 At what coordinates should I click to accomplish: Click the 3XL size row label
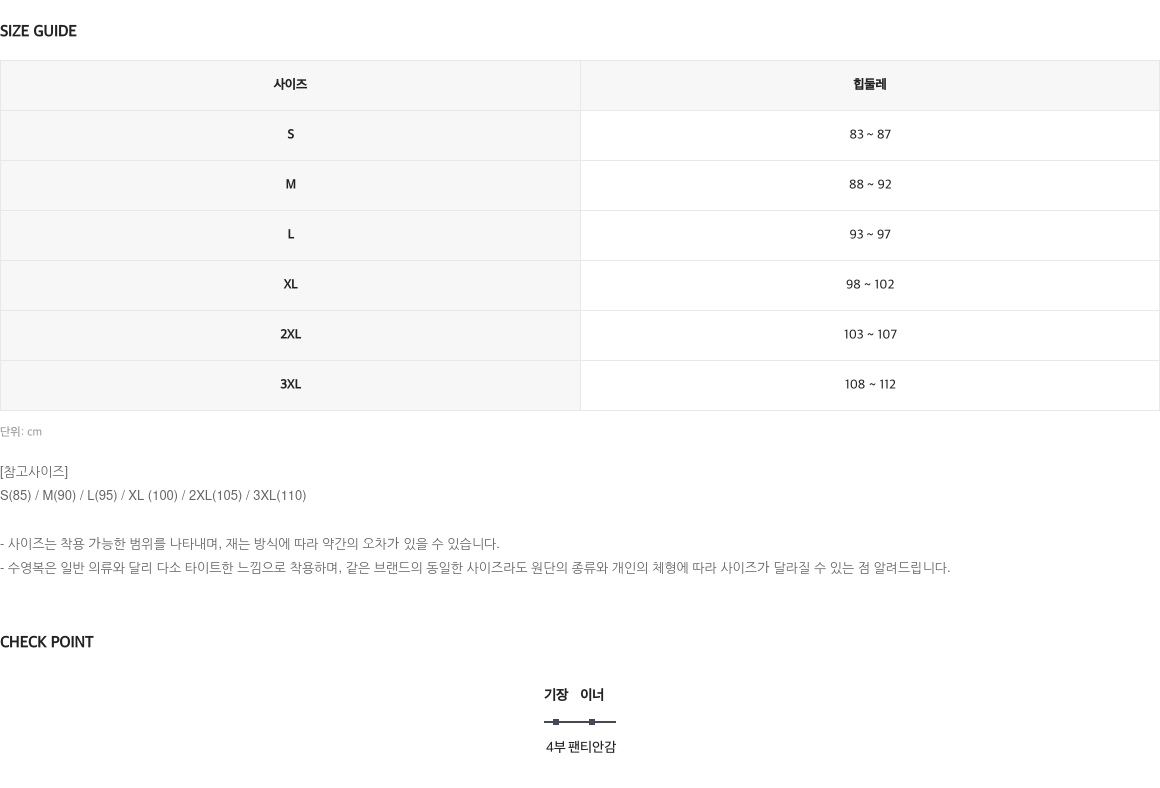point(291,384)
